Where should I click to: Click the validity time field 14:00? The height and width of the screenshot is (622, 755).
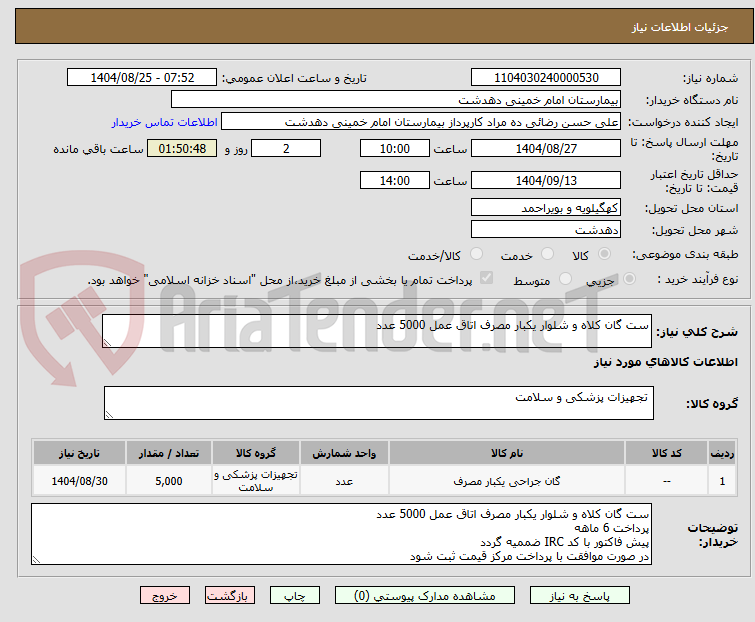point(395,181)
